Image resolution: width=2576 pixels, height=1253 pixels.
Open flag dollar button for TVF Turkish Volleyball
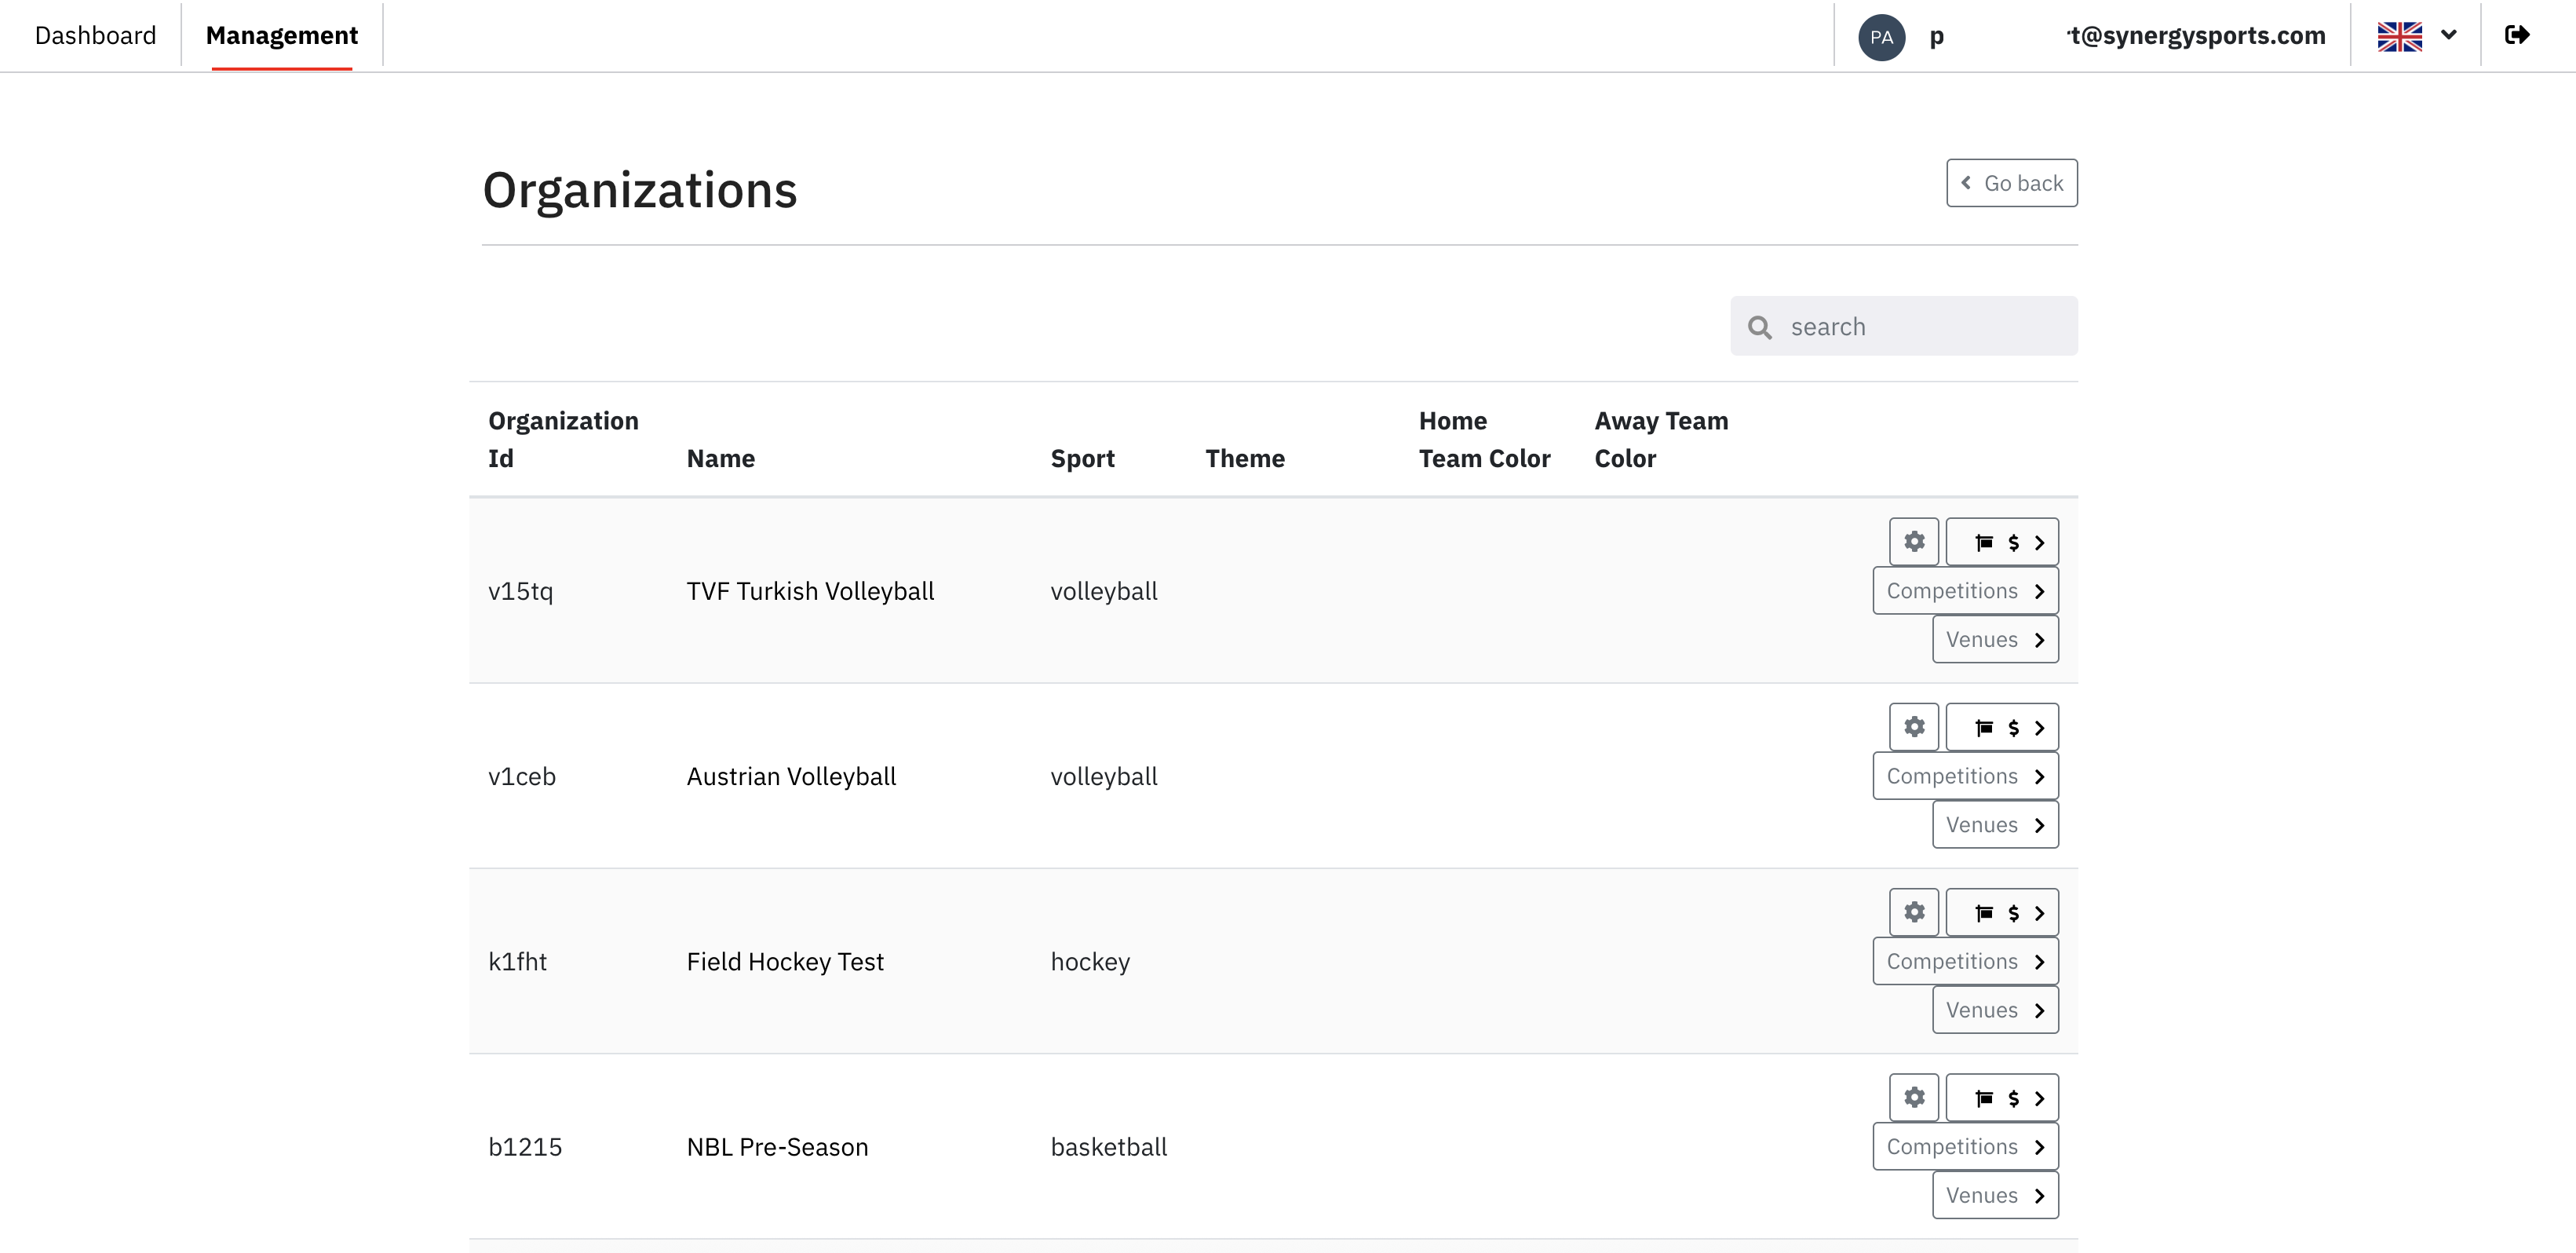2001,542
